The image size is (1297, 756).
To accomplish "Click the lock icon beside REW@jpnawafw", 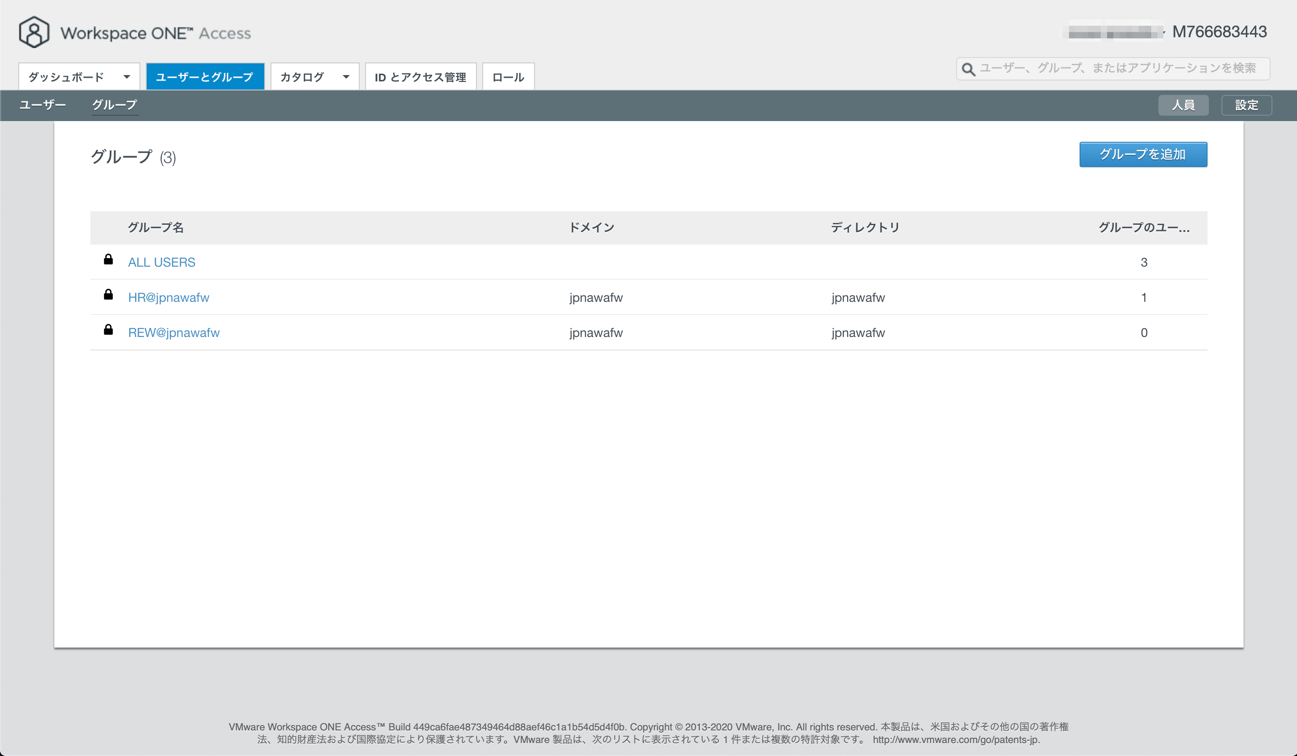I will [108, 330].
